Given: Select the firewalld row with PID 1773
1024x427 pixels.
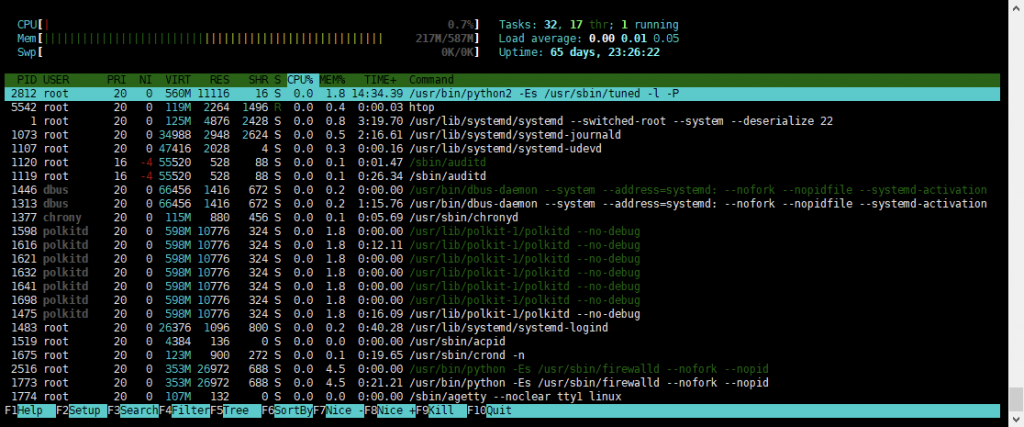Looking at the screenshot, I should click(x=502, y=382).
